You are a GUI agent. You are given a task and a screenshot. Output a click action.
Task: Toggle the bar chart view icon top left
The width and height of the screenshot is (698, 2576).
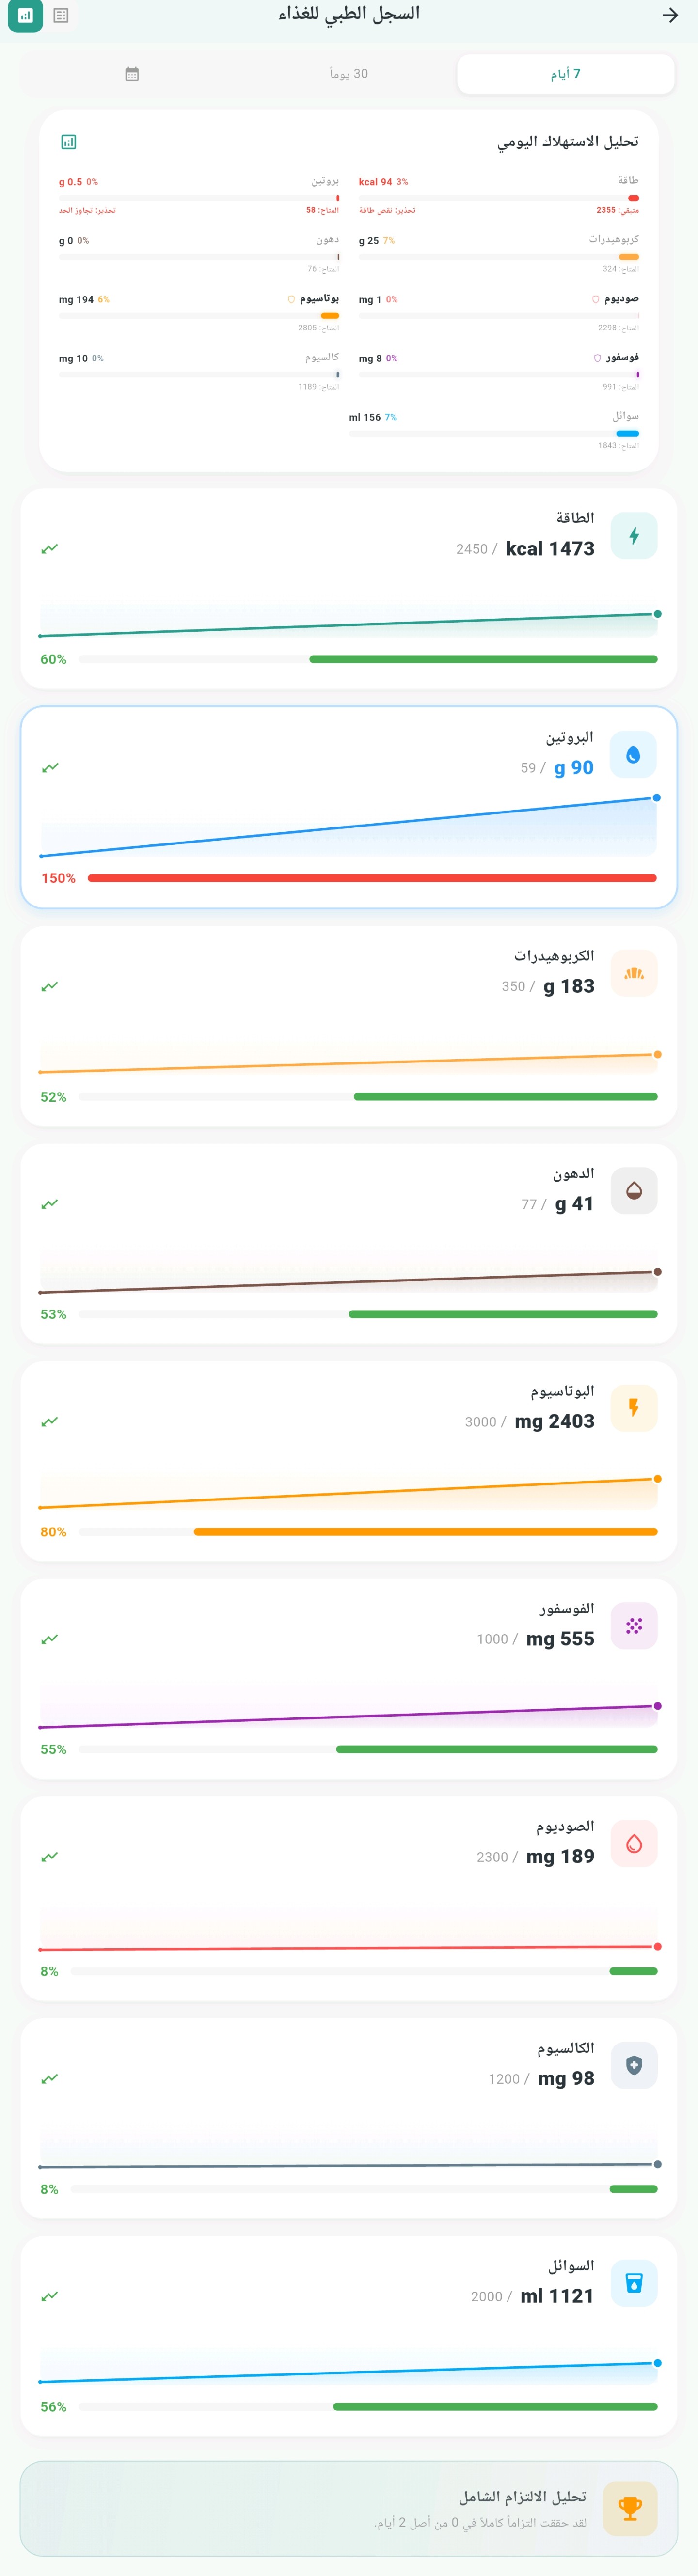click(26, 16)
